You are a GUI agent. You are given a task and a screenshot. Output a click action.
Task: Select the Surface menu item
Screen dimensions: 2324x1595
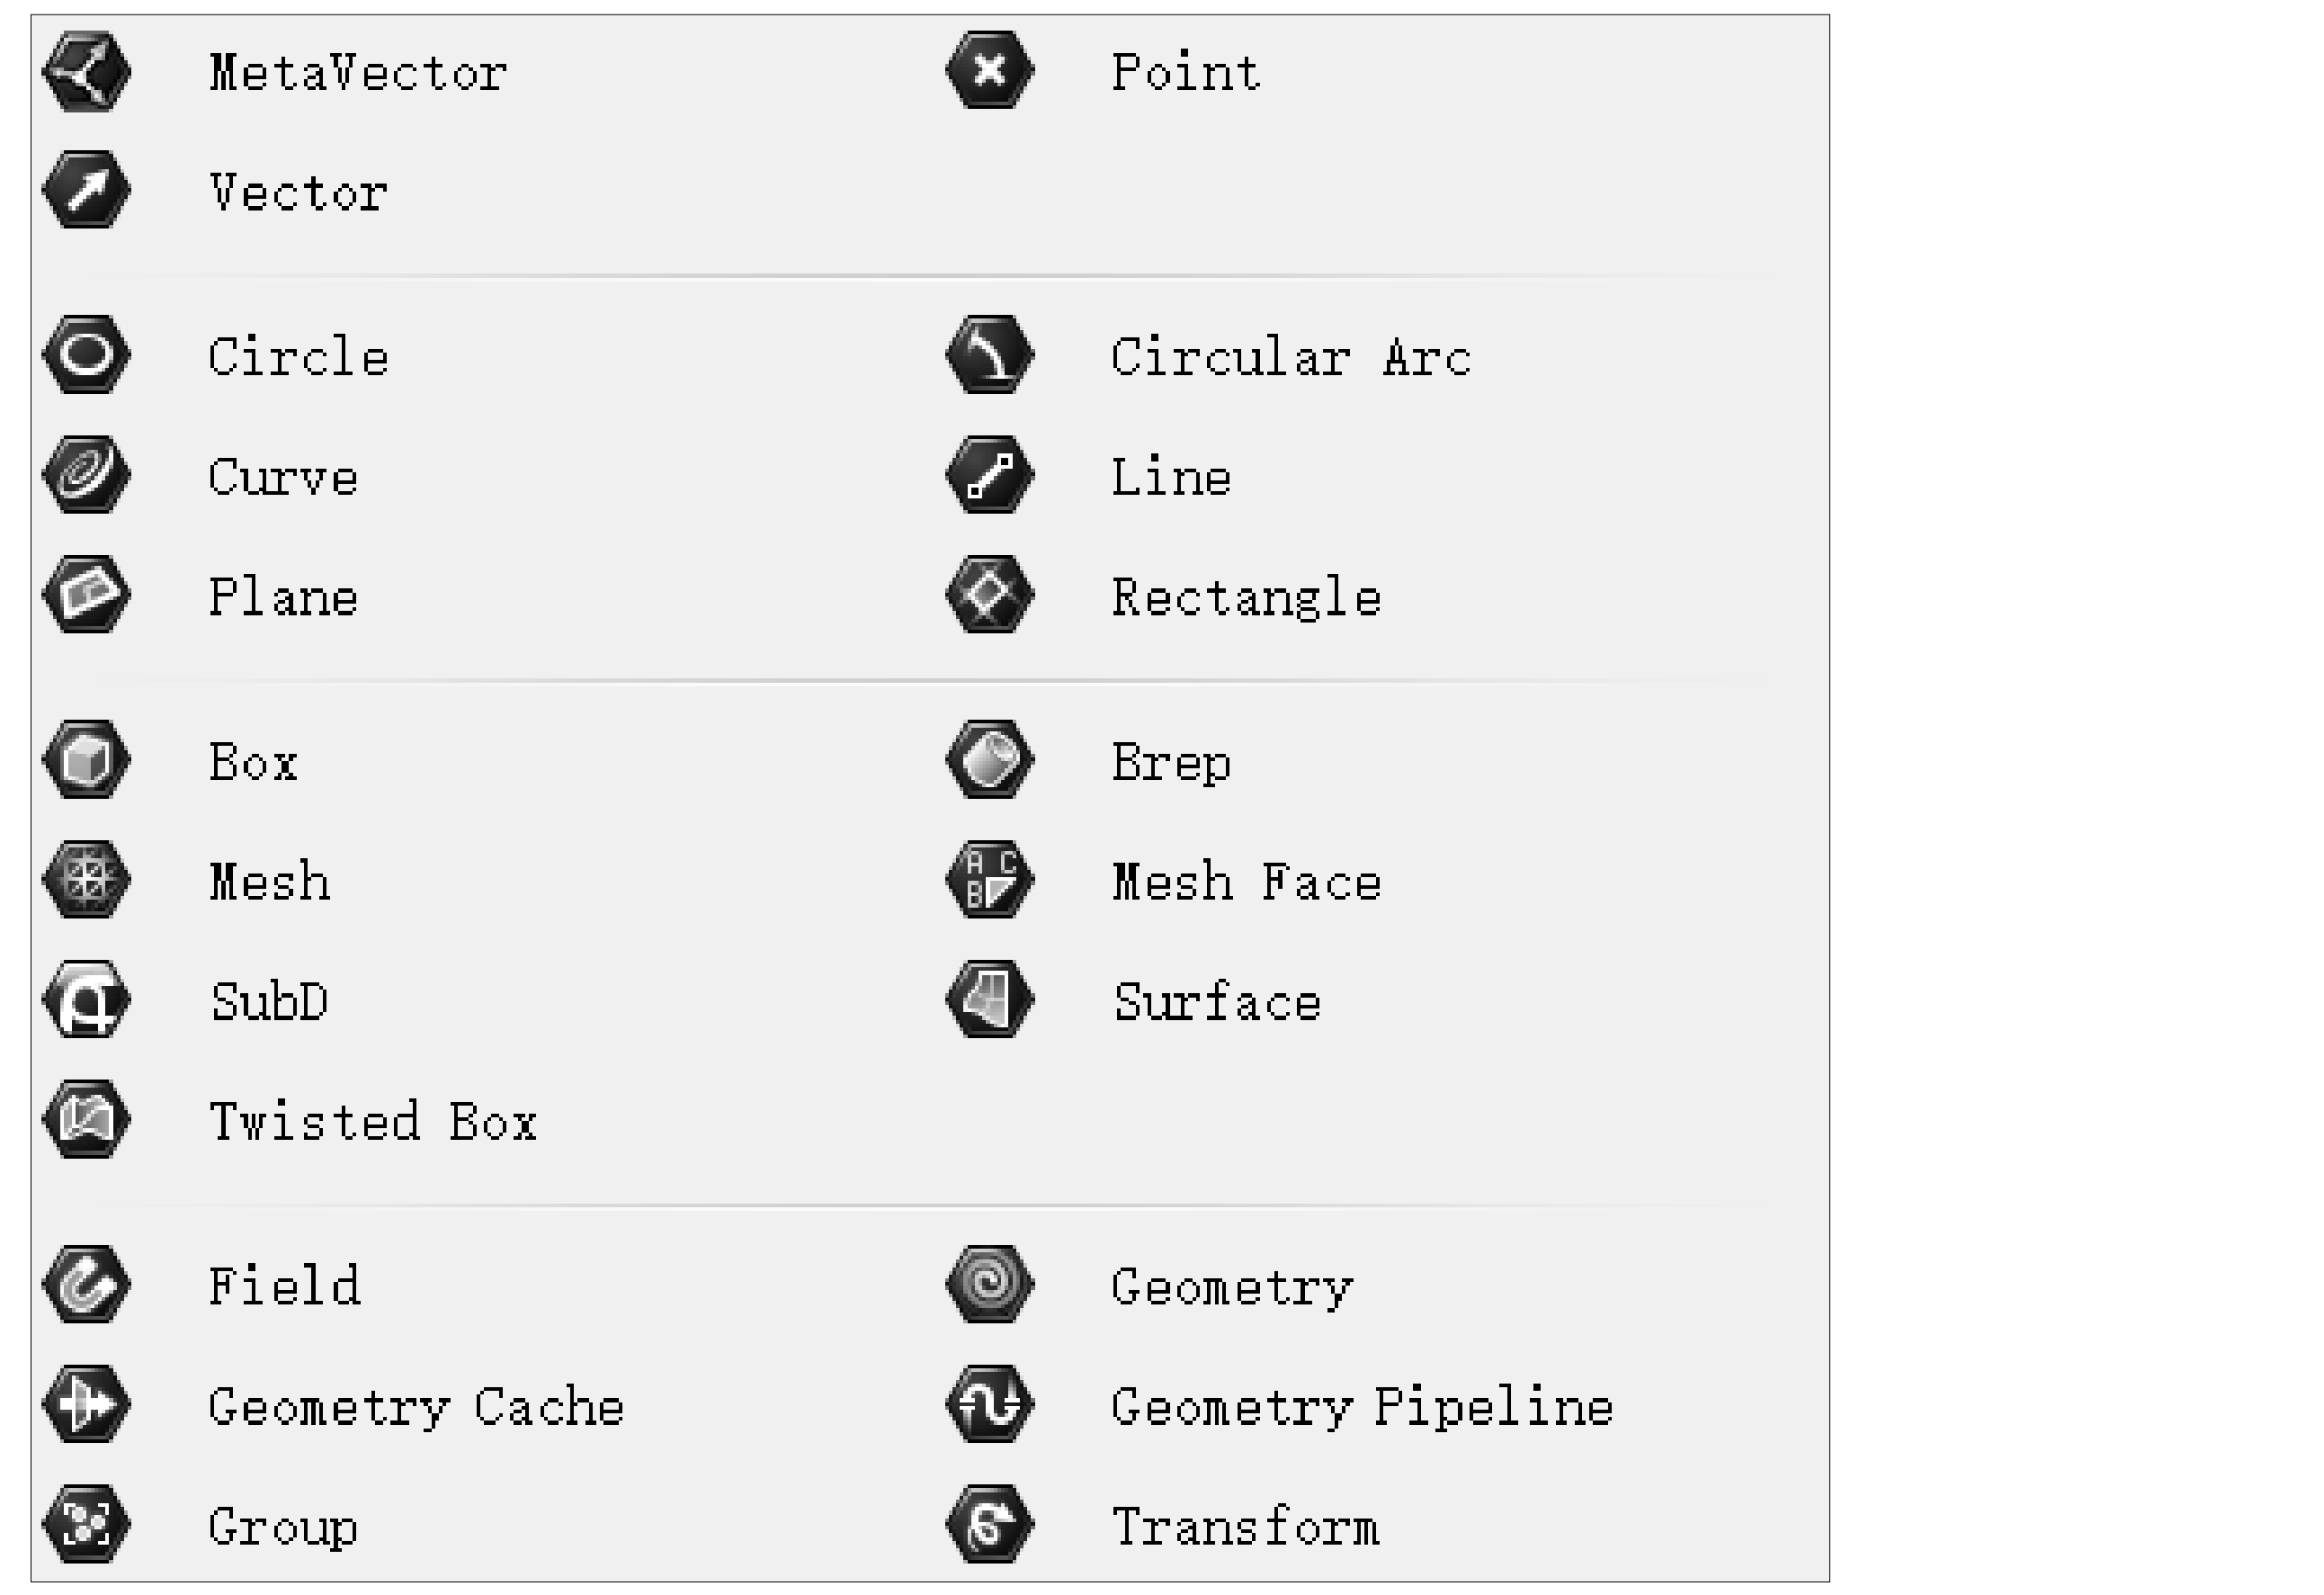pyautogui.click(x=1134, y=1000)
